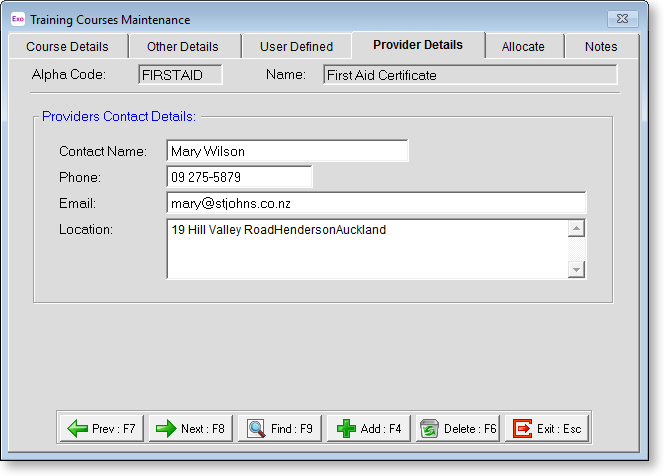Select the User Defined tab

[296, 47]
